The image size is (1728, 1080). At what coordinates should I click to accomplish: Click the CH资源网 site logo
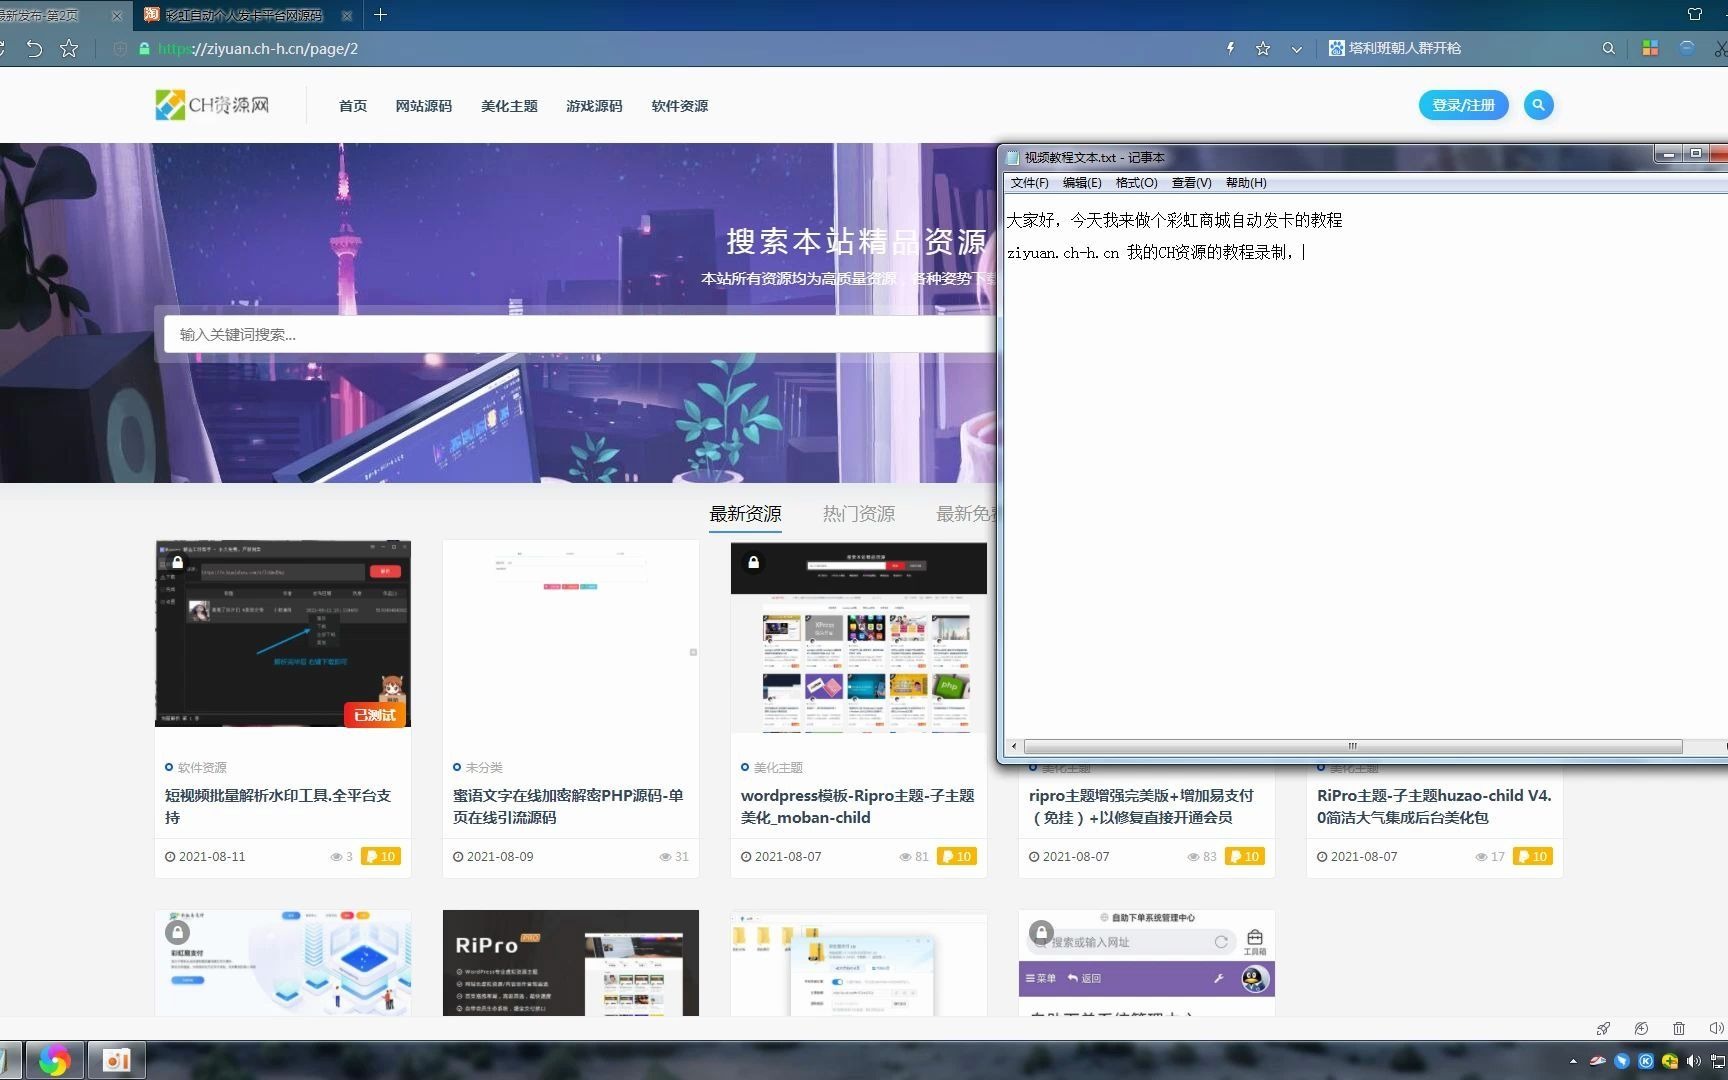(x=212, y=105)
